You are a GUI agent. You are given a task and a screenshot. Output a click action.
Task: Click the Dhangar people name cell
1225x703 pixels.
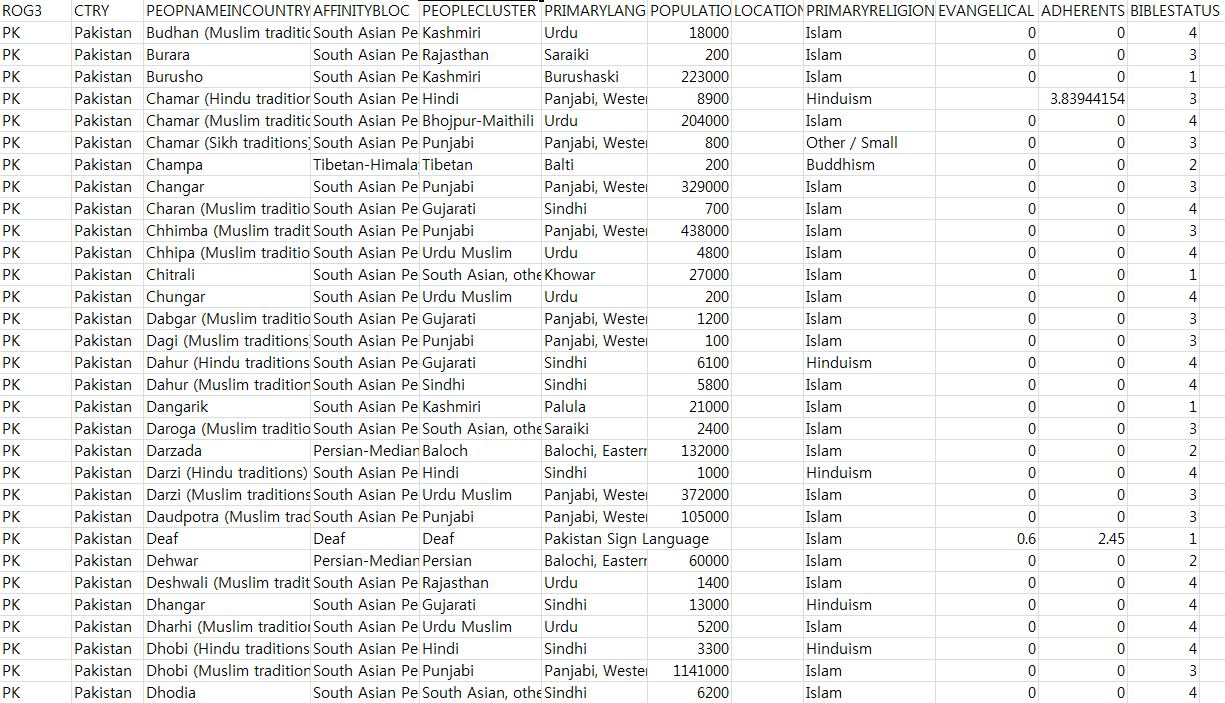coord(227,605)
